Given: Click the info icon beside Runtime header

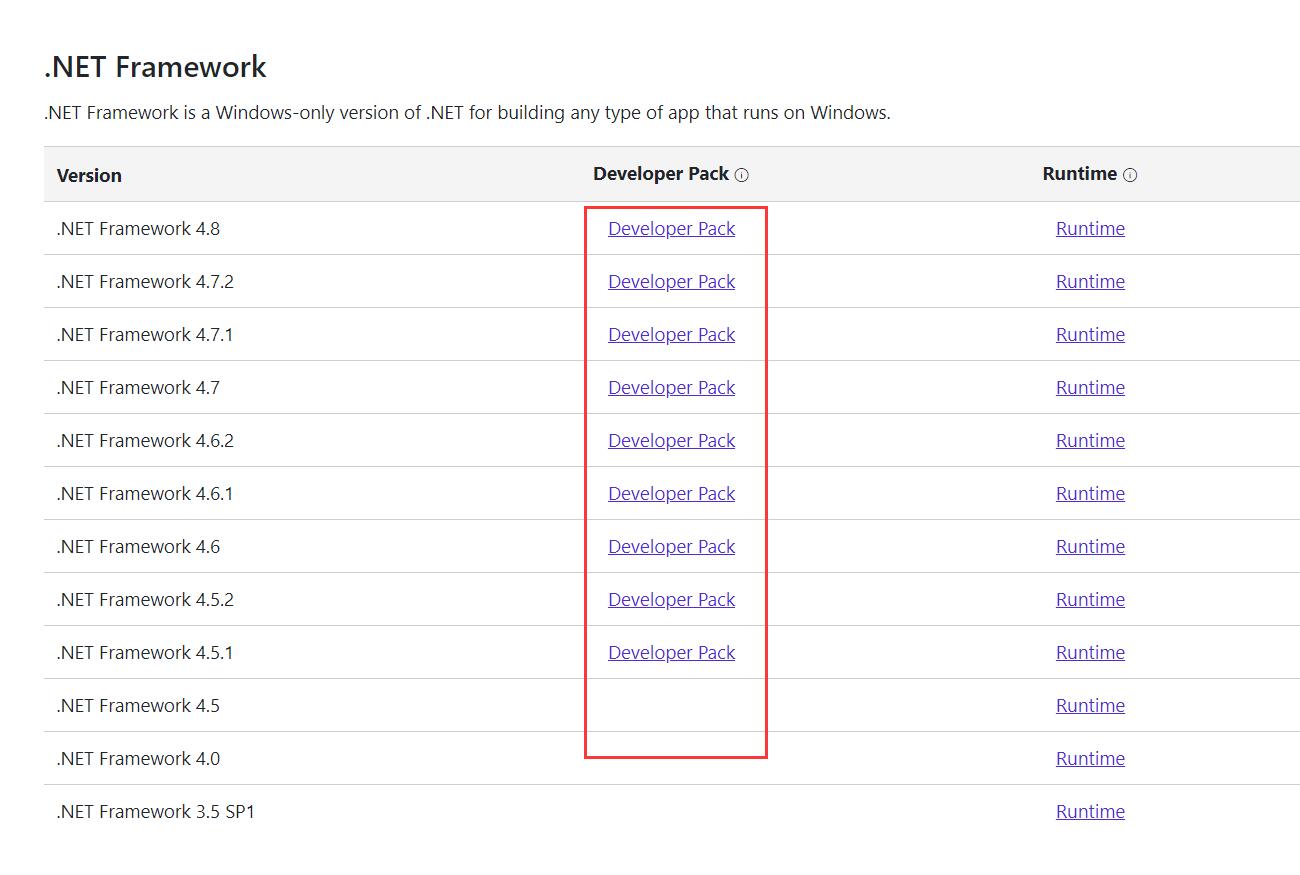Looking at the screenshot, I should (1130, 175).
